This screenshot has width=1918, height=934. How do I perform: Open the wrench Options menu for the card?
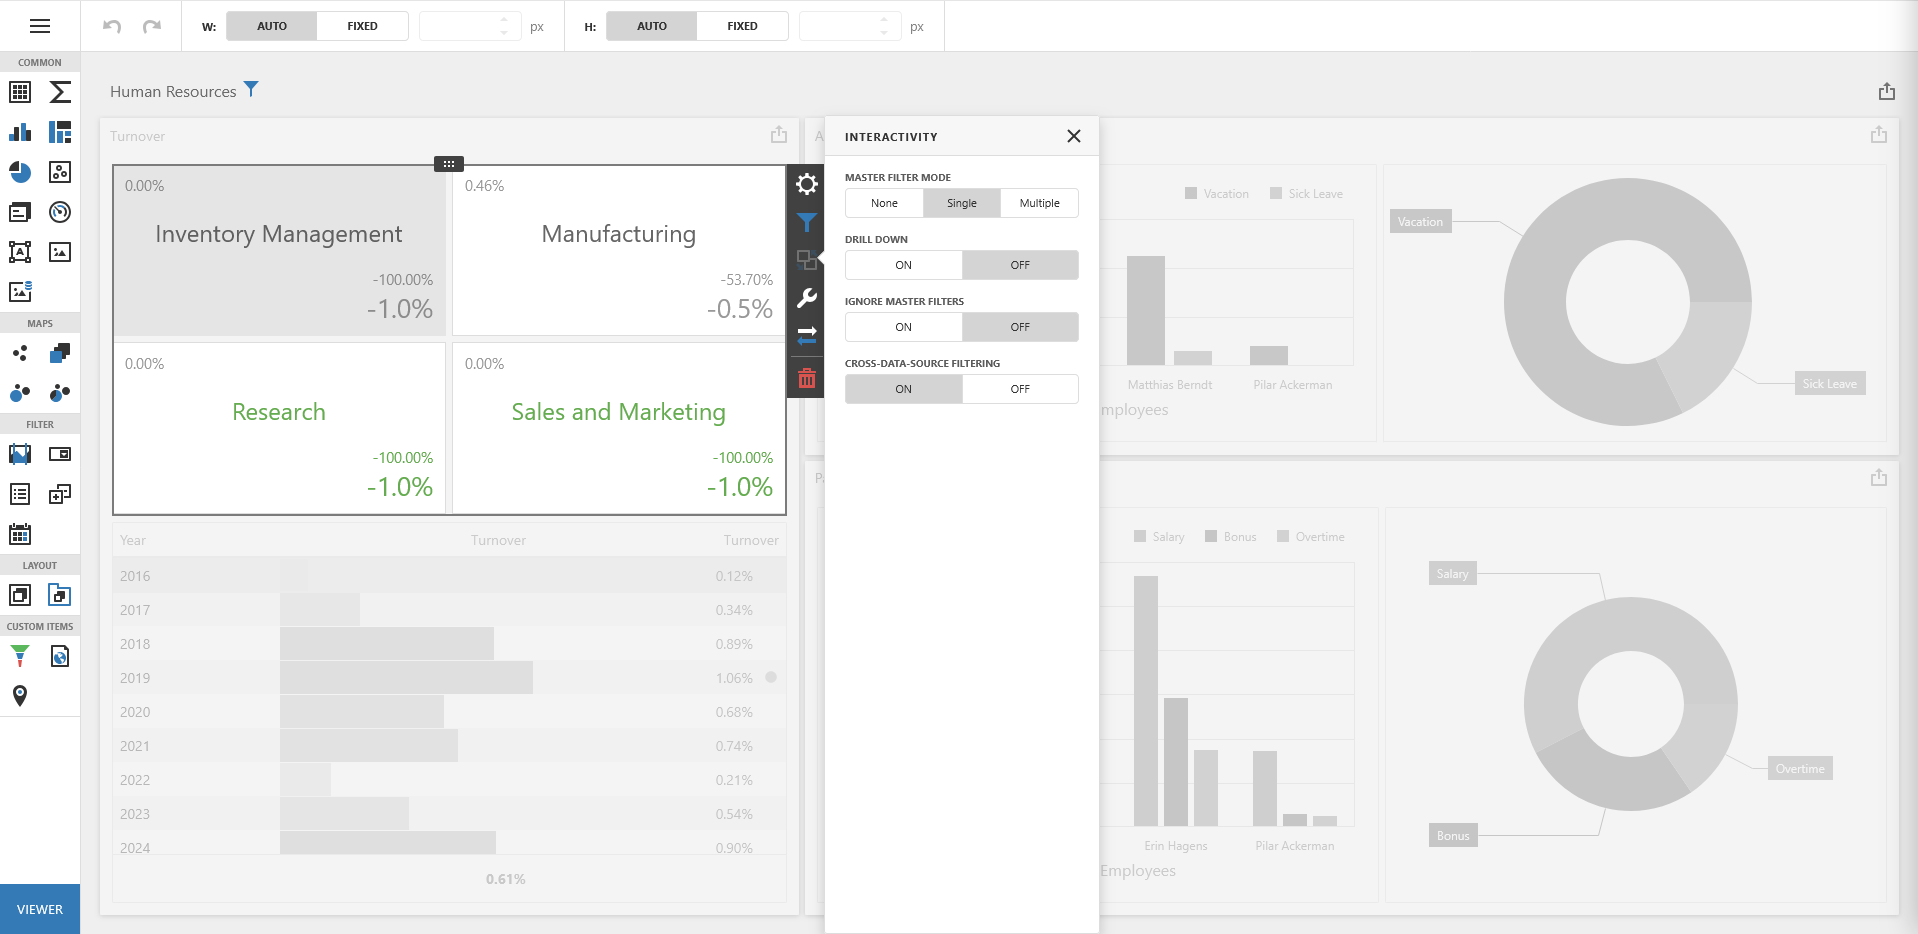(807, 298)
